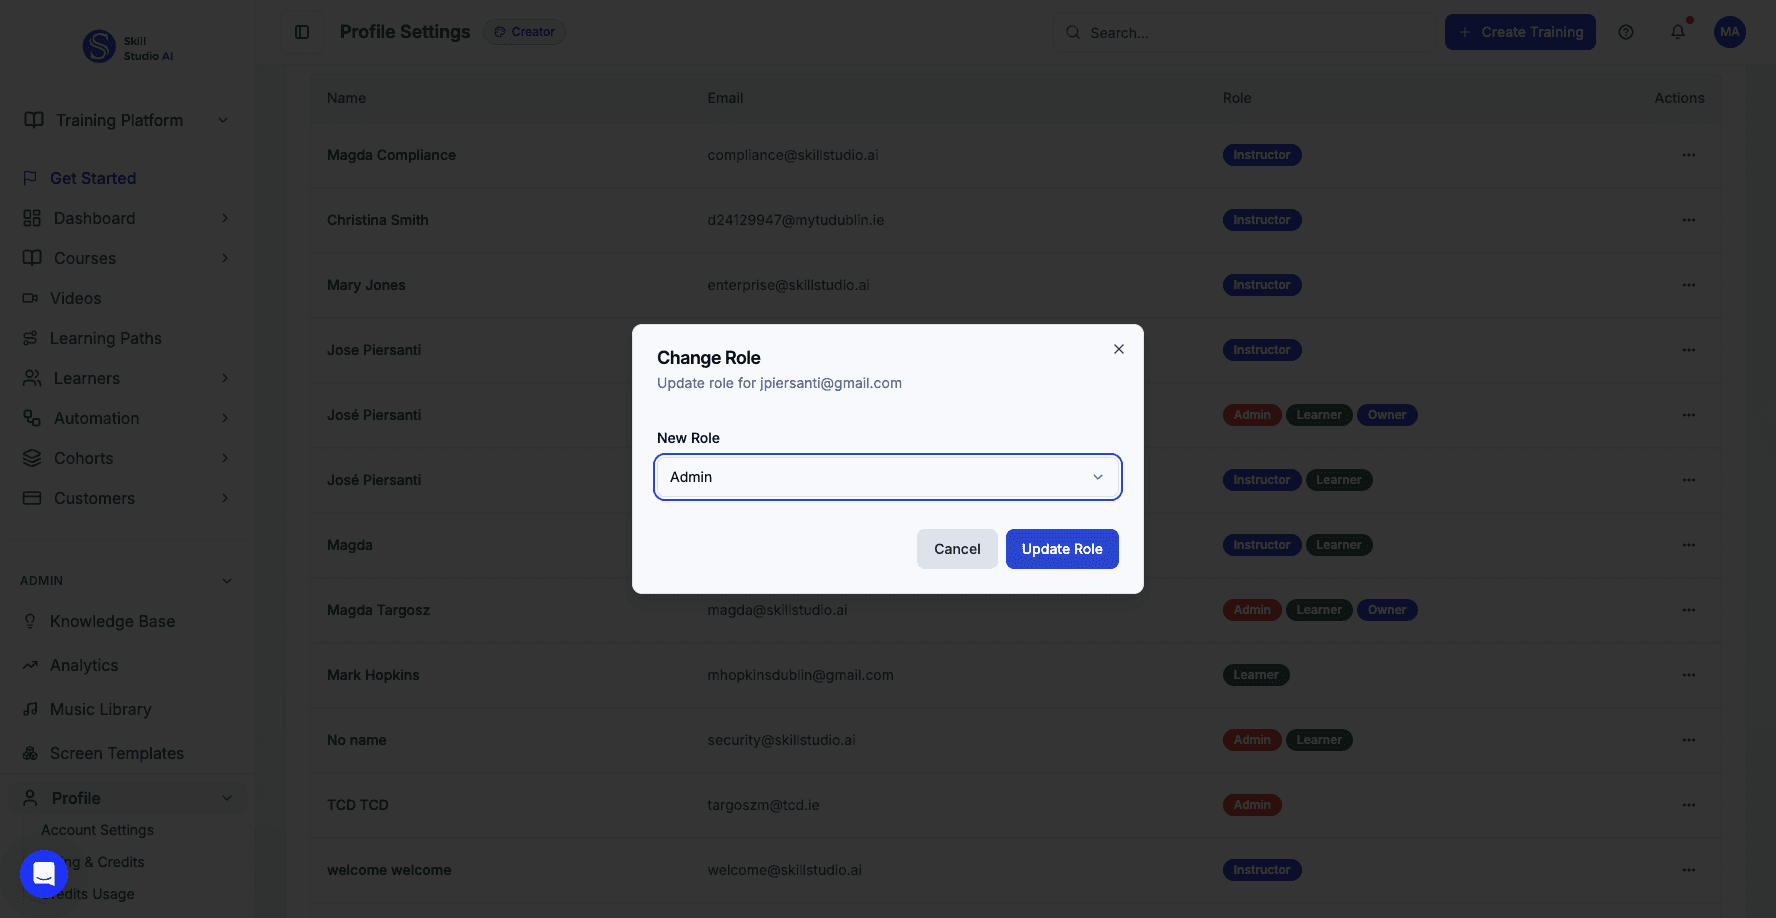Open the actions menu for Mark Hopkins
This screenshot has width=1776, height=918.
(1688, 675)
